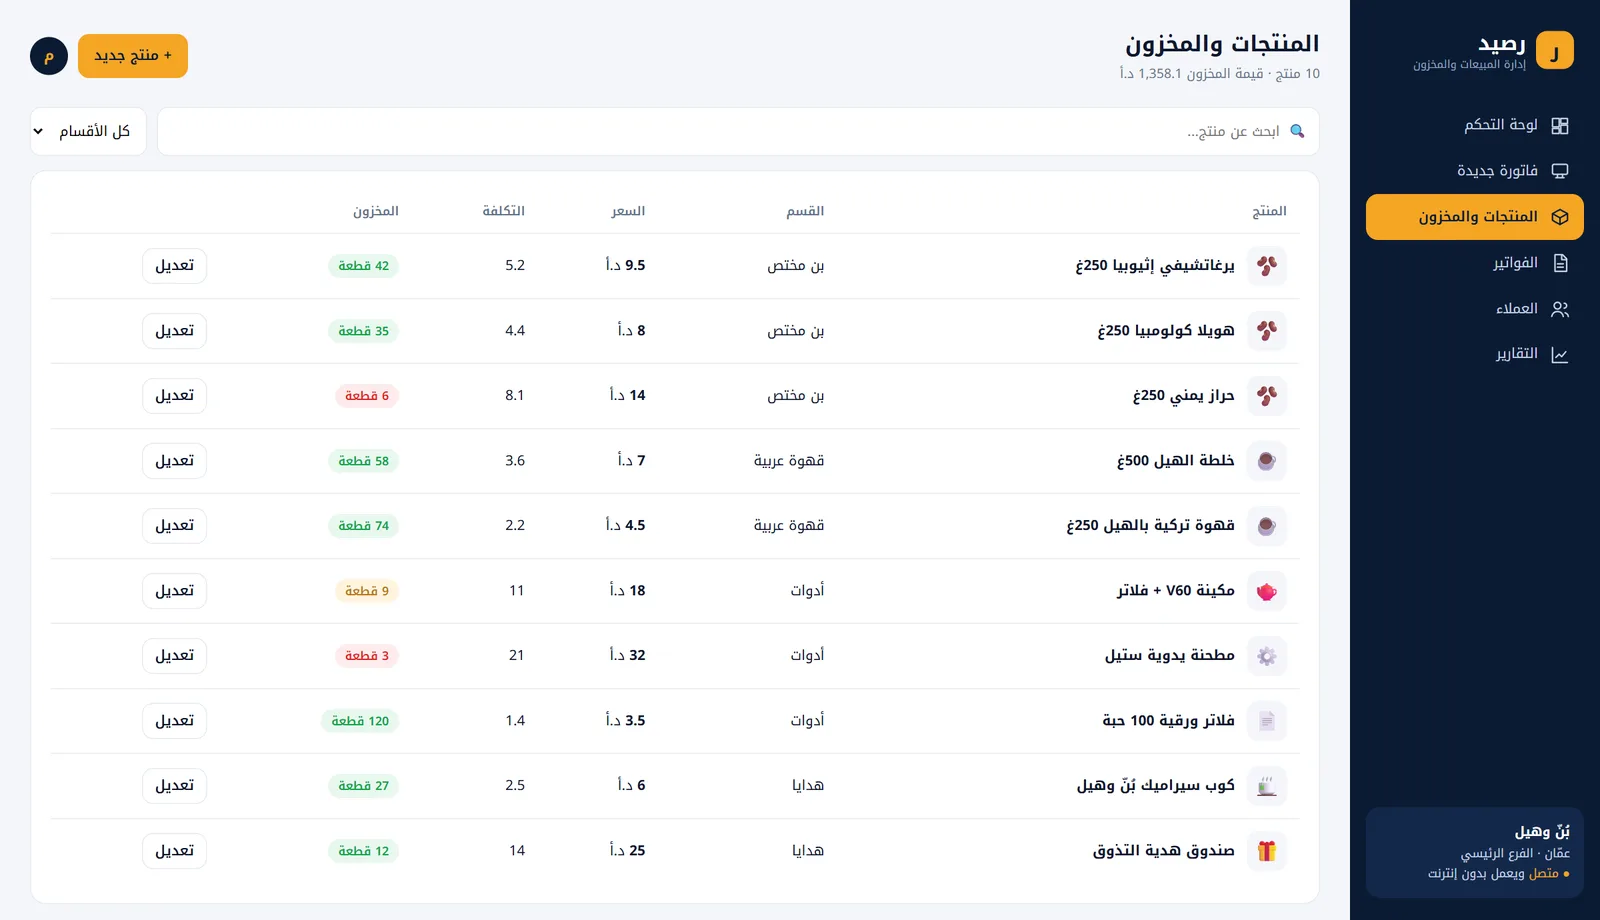
Task: Click the رصيد logo icon
Action: point(1555,50)
